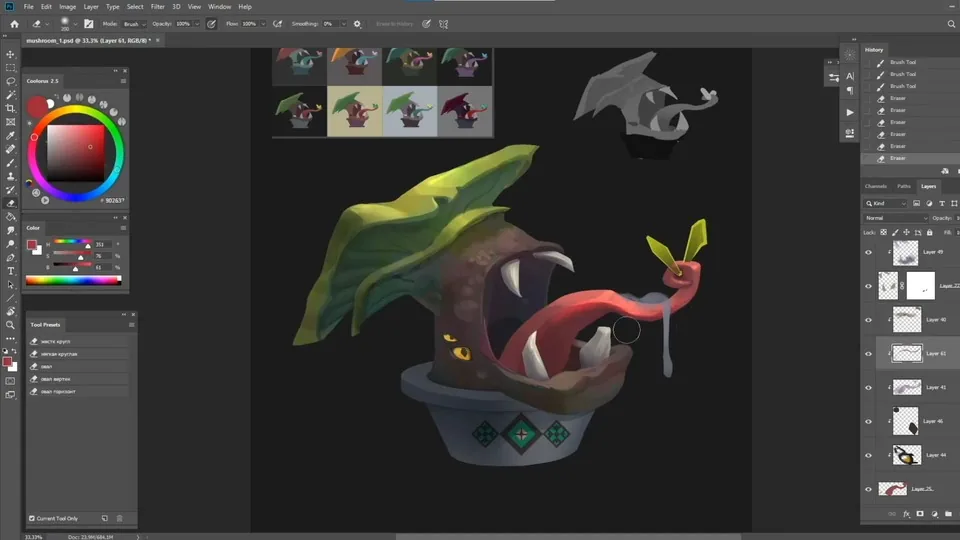
Task: Select the Line tool
Action: (x=10, y=298)
